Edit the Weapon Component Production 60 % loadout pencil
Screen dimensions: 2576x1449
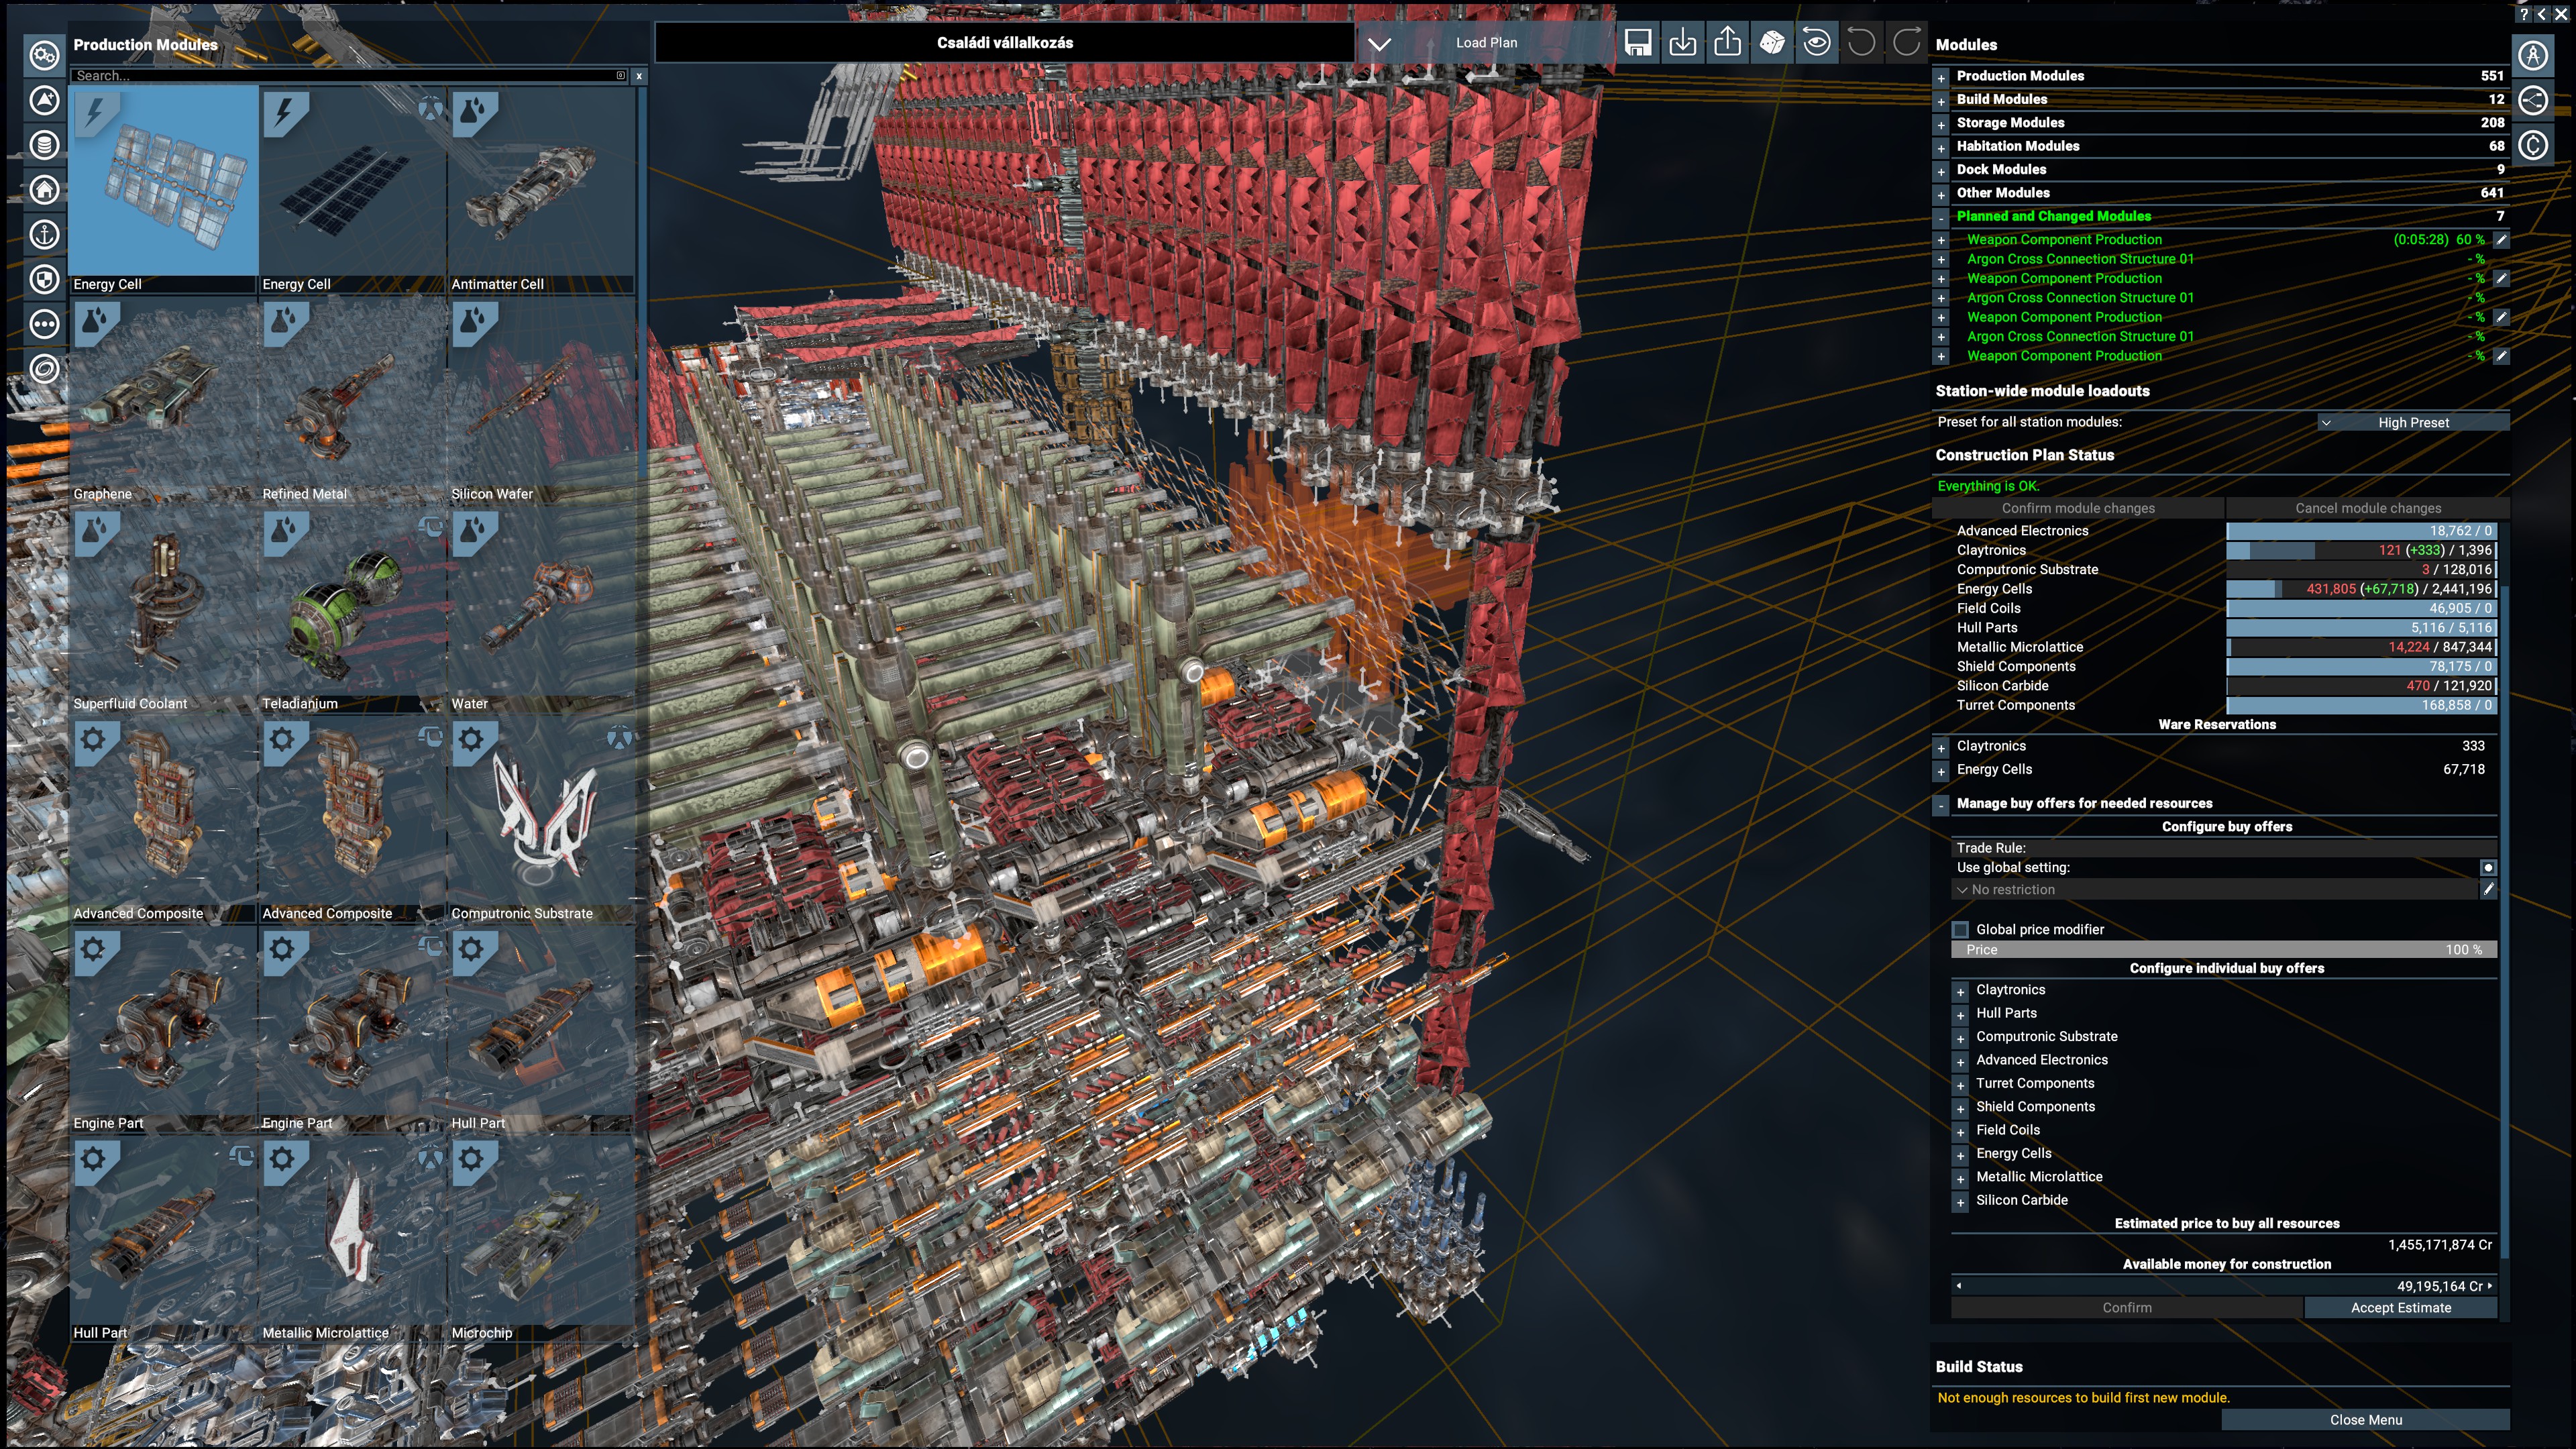point(2500,240)
